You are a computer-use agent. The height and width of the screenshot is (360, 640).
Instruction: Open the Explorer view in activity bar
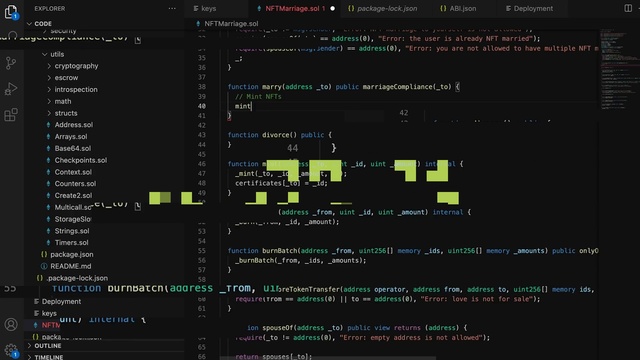[11, 12]
